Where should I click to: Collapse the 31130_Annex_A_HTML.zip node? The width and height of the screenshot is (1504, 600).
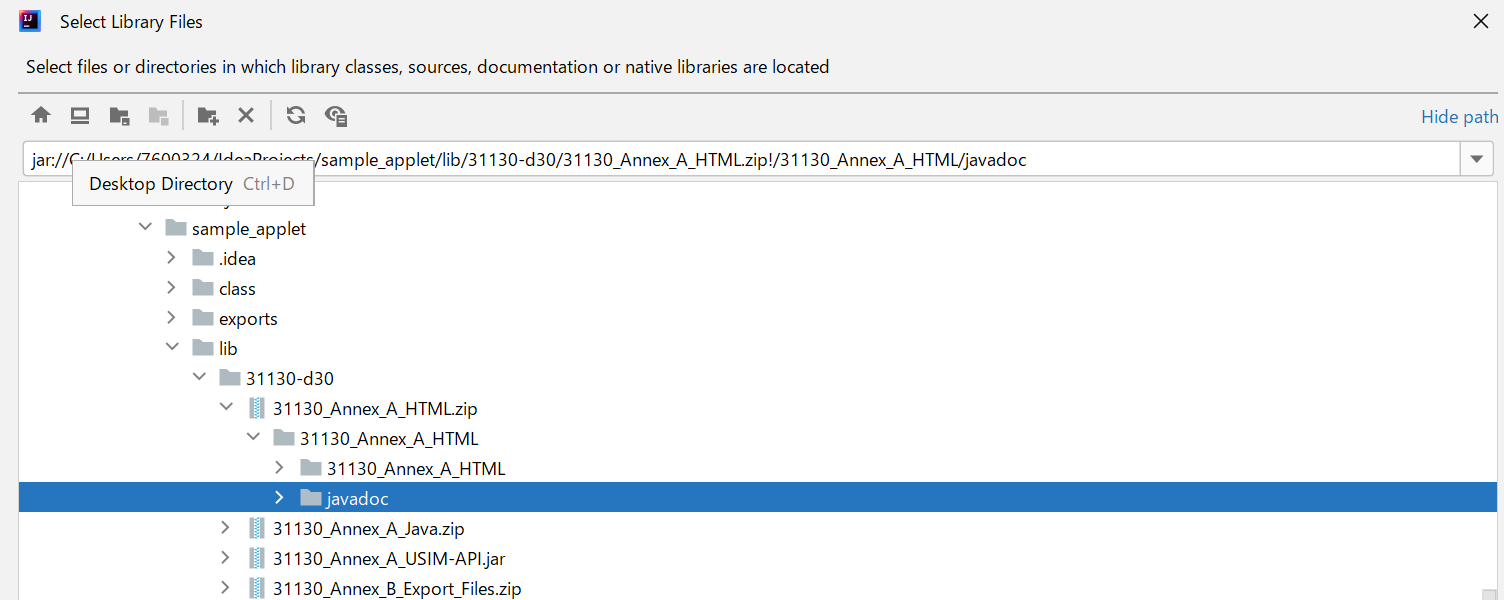(x=226, y=408)
